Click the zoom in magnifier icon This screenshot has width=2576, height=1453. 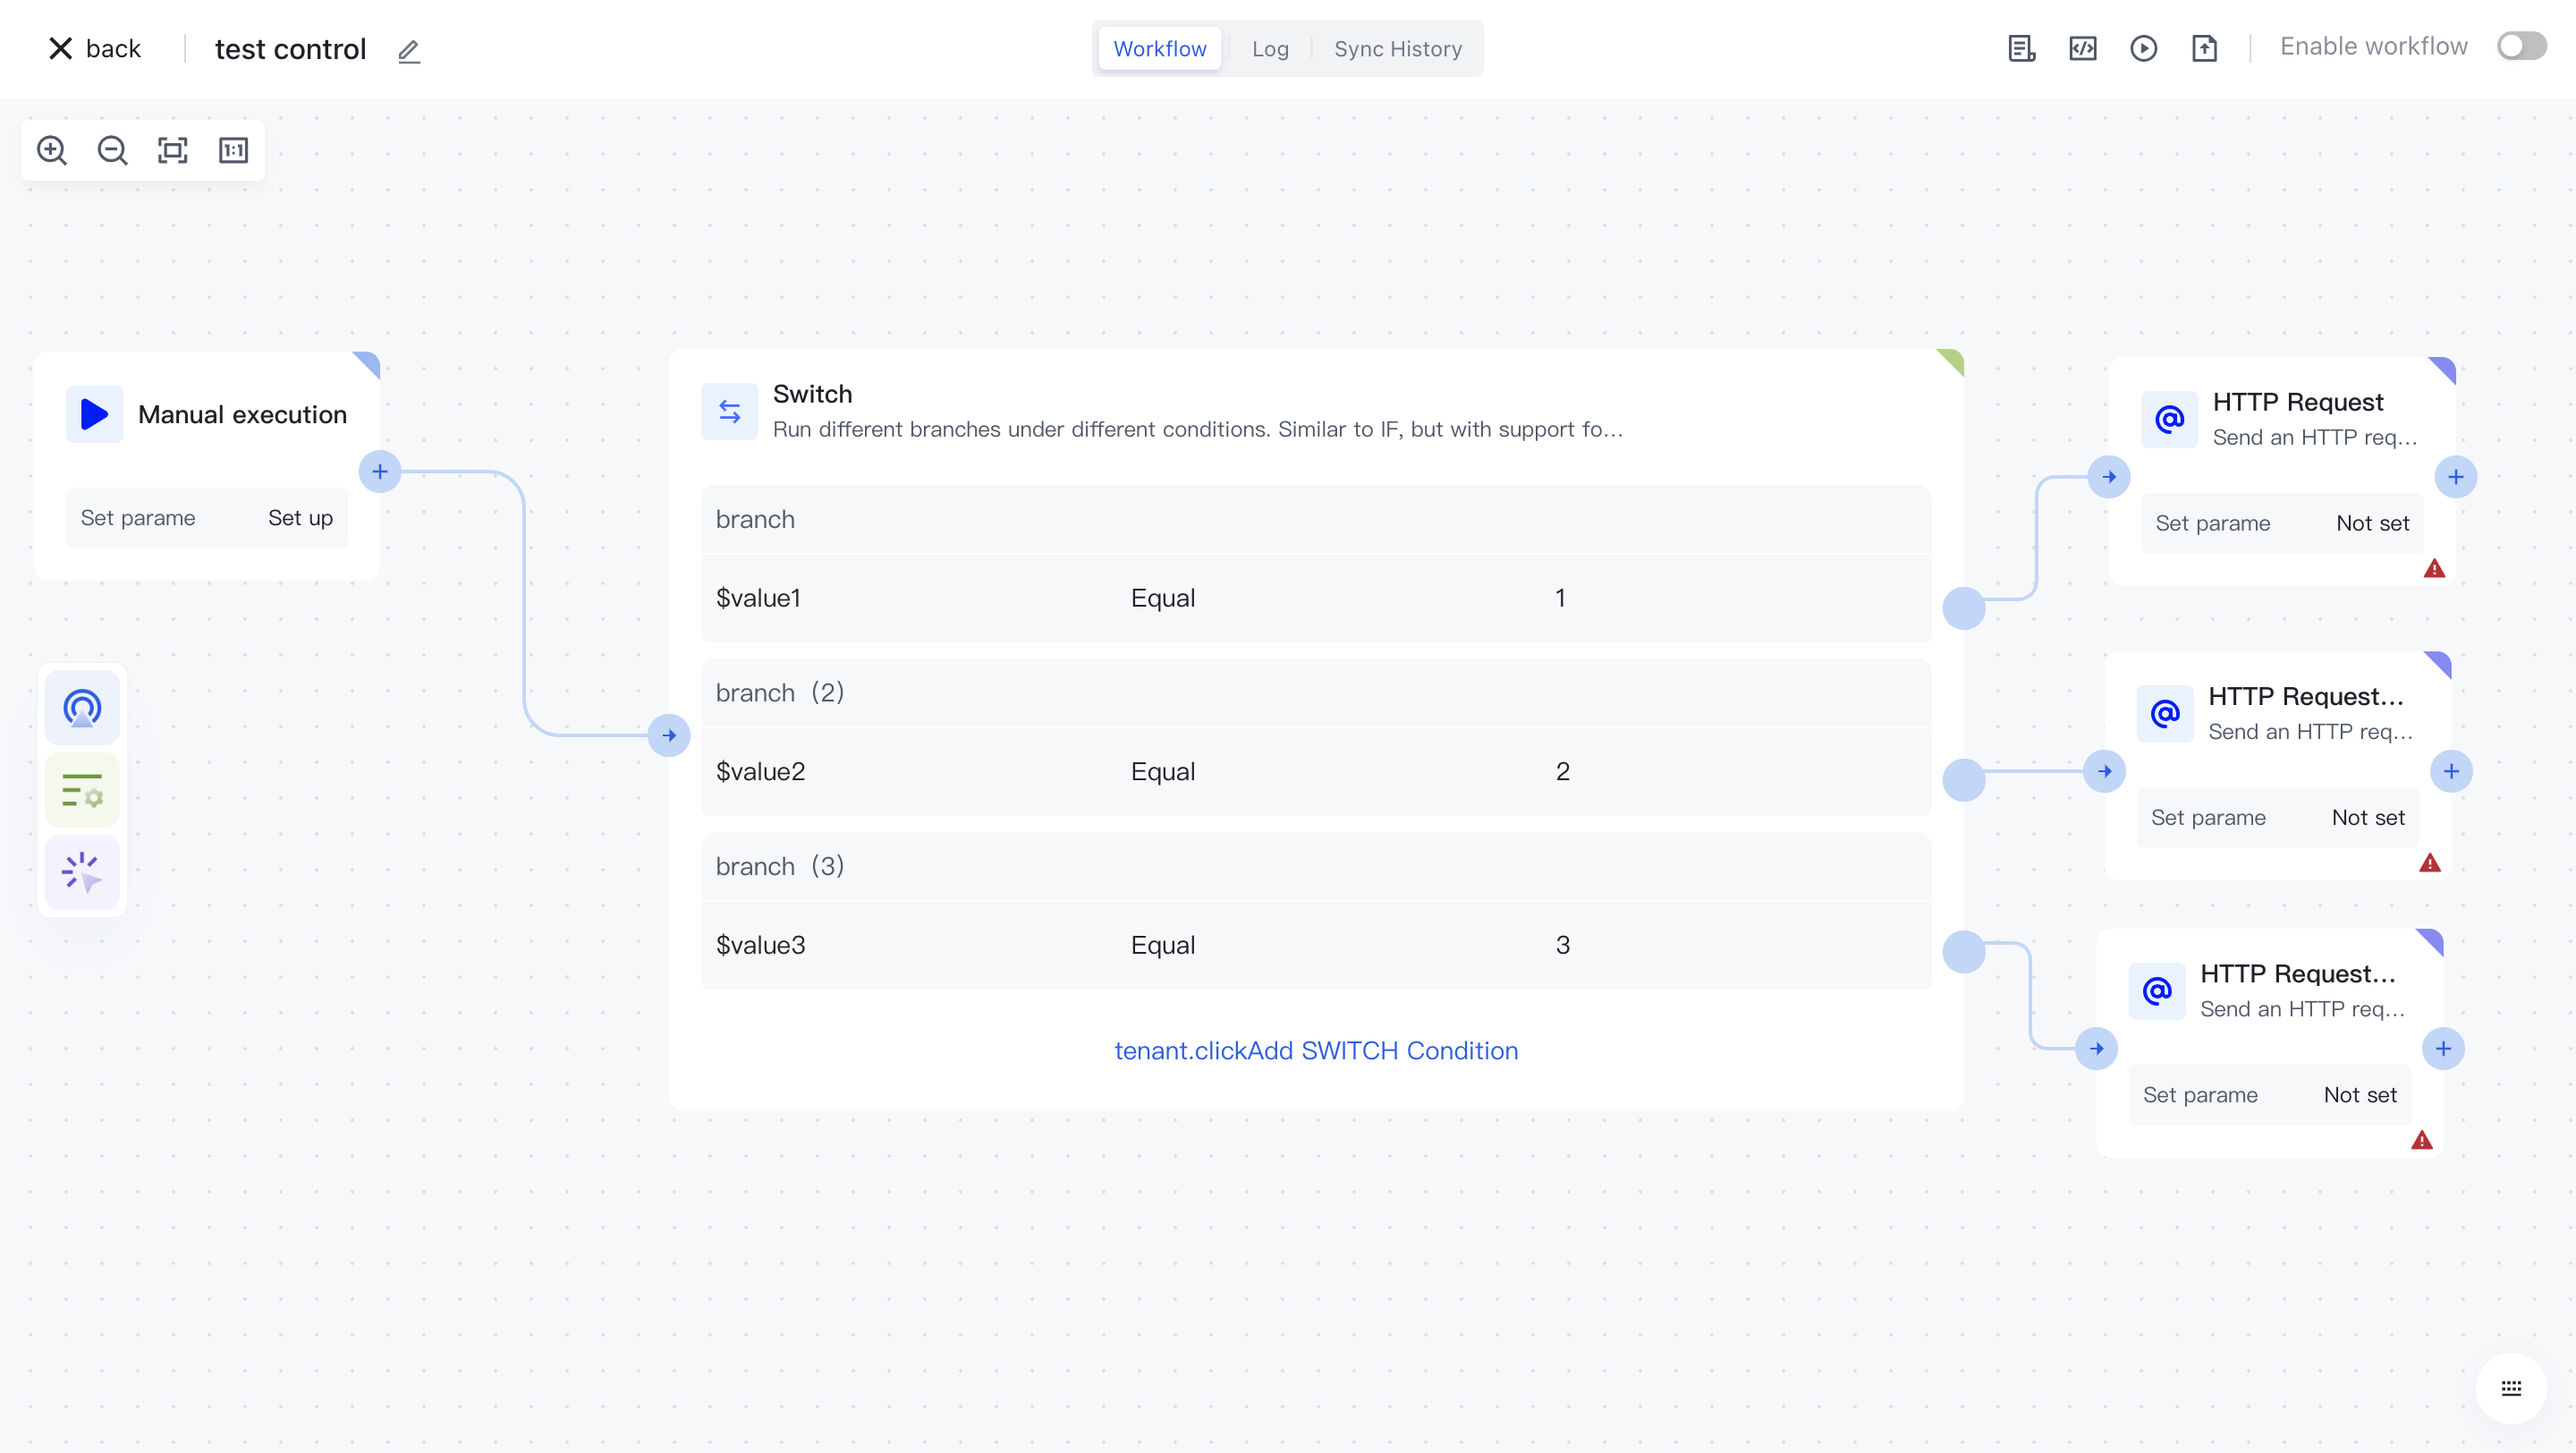[x=52, y=150]
